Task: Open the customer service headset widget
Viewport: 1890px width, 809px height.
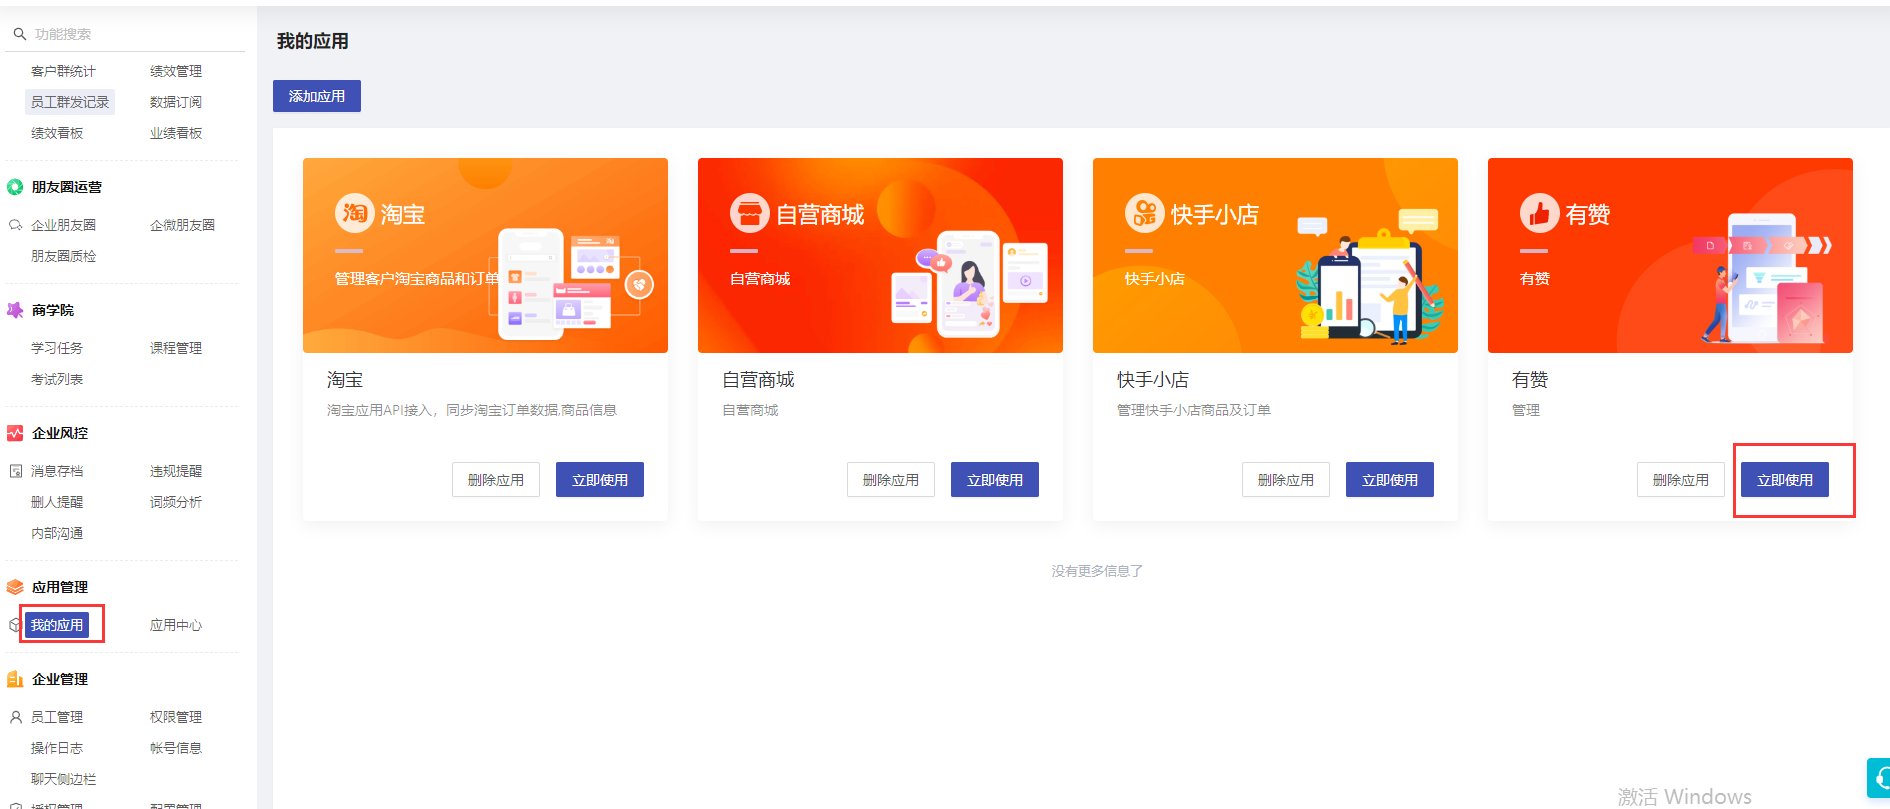Action: pos(1879,777)
